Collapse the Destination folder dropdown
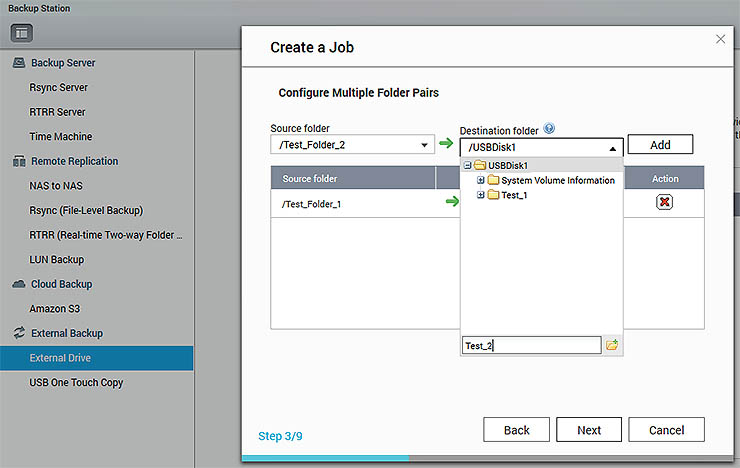Screen dimensions: 740x468 [x=612, y=147]
